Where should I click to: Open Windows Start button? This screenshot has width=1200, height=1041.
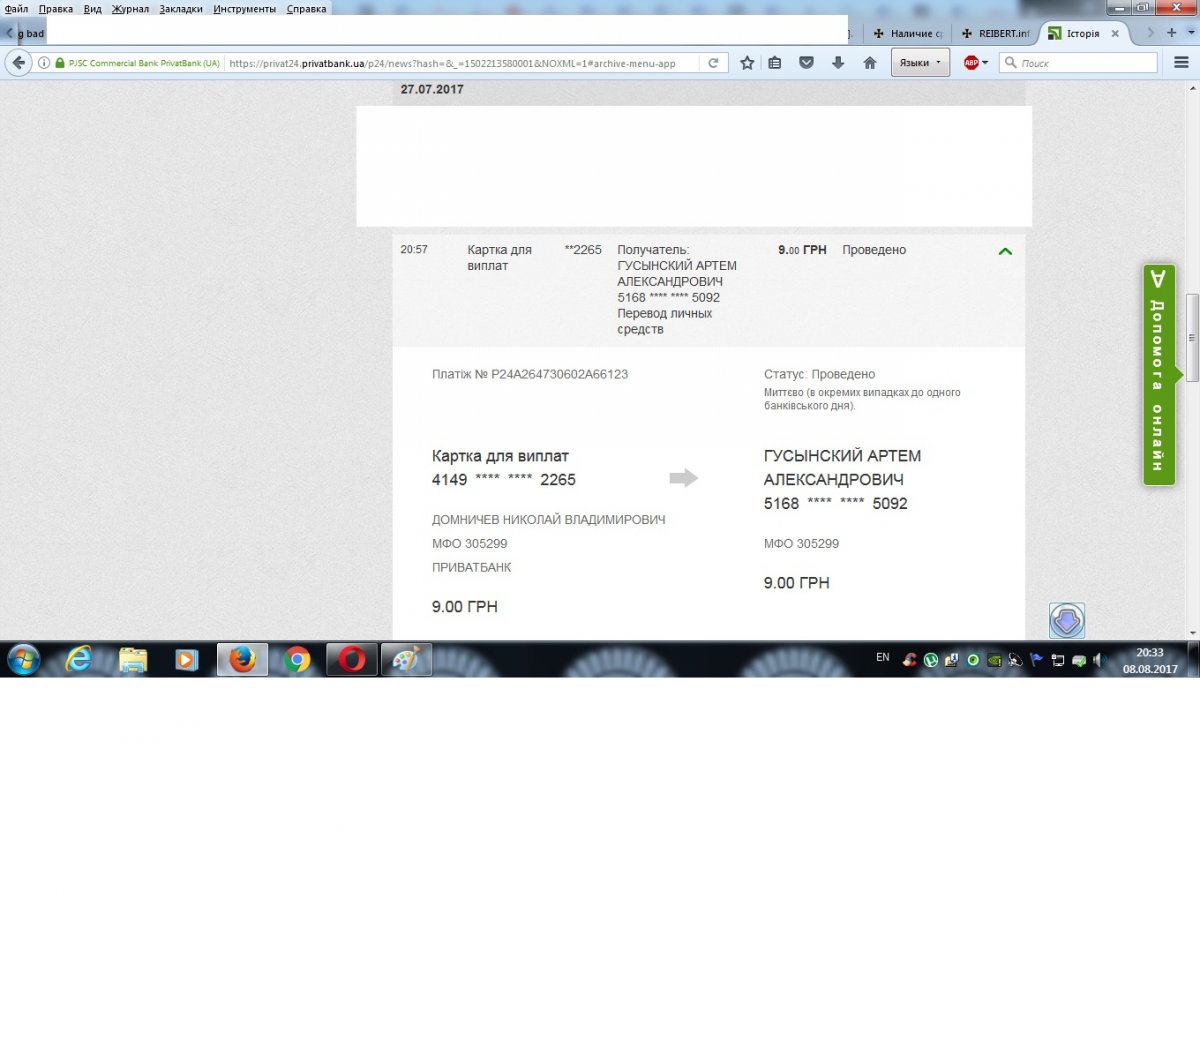pyautogui.click(x=23, y=660)
